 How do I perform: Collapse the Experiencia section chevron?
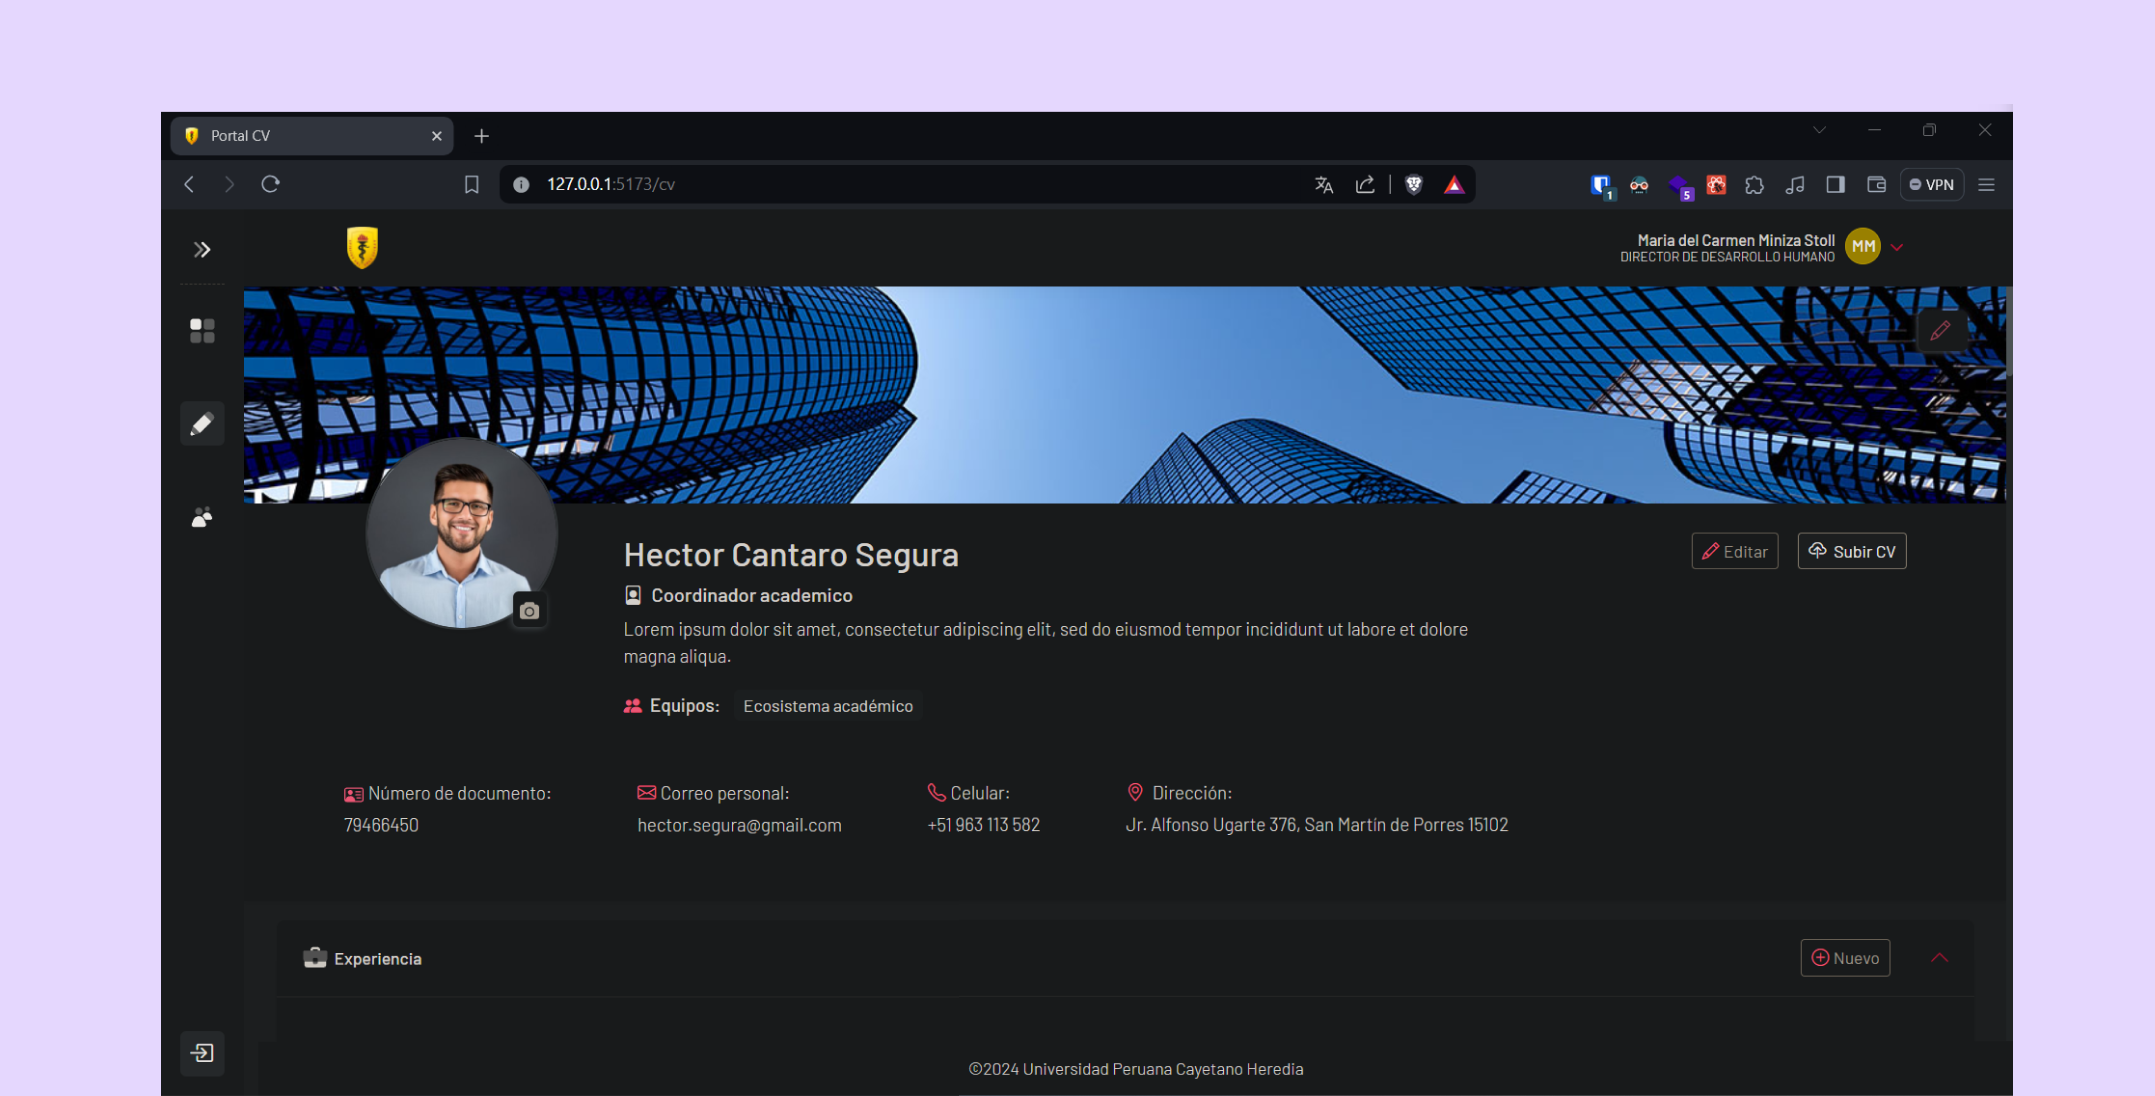[1939, 958]
